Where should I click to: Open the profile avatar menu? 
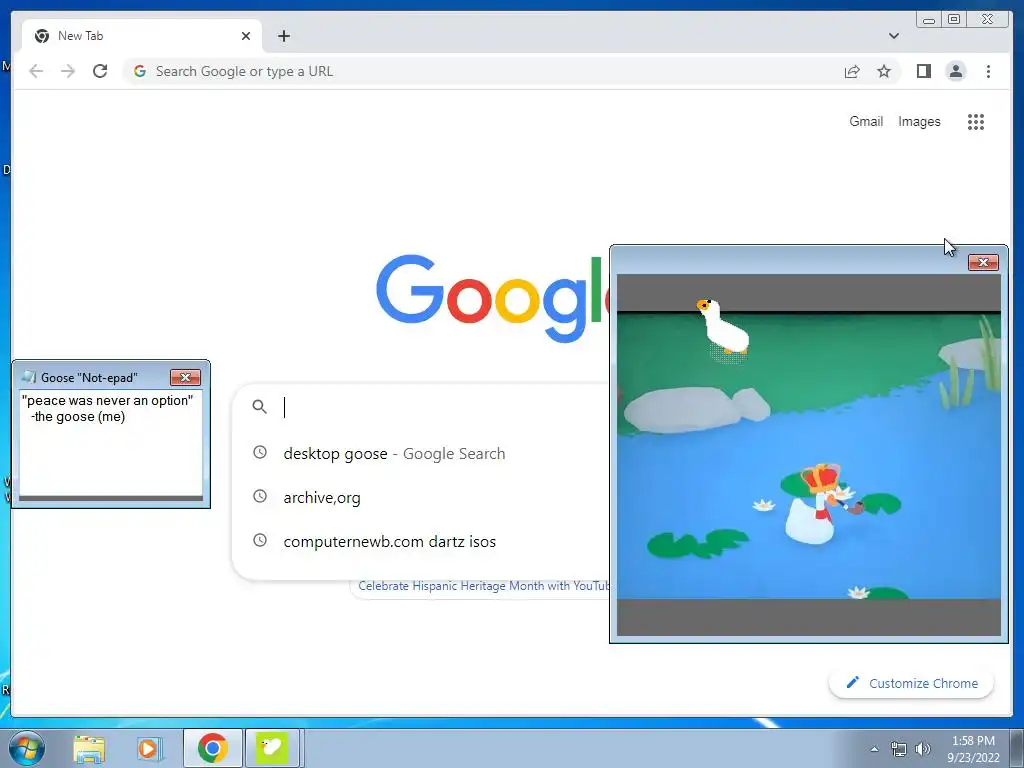click(955, 71)
